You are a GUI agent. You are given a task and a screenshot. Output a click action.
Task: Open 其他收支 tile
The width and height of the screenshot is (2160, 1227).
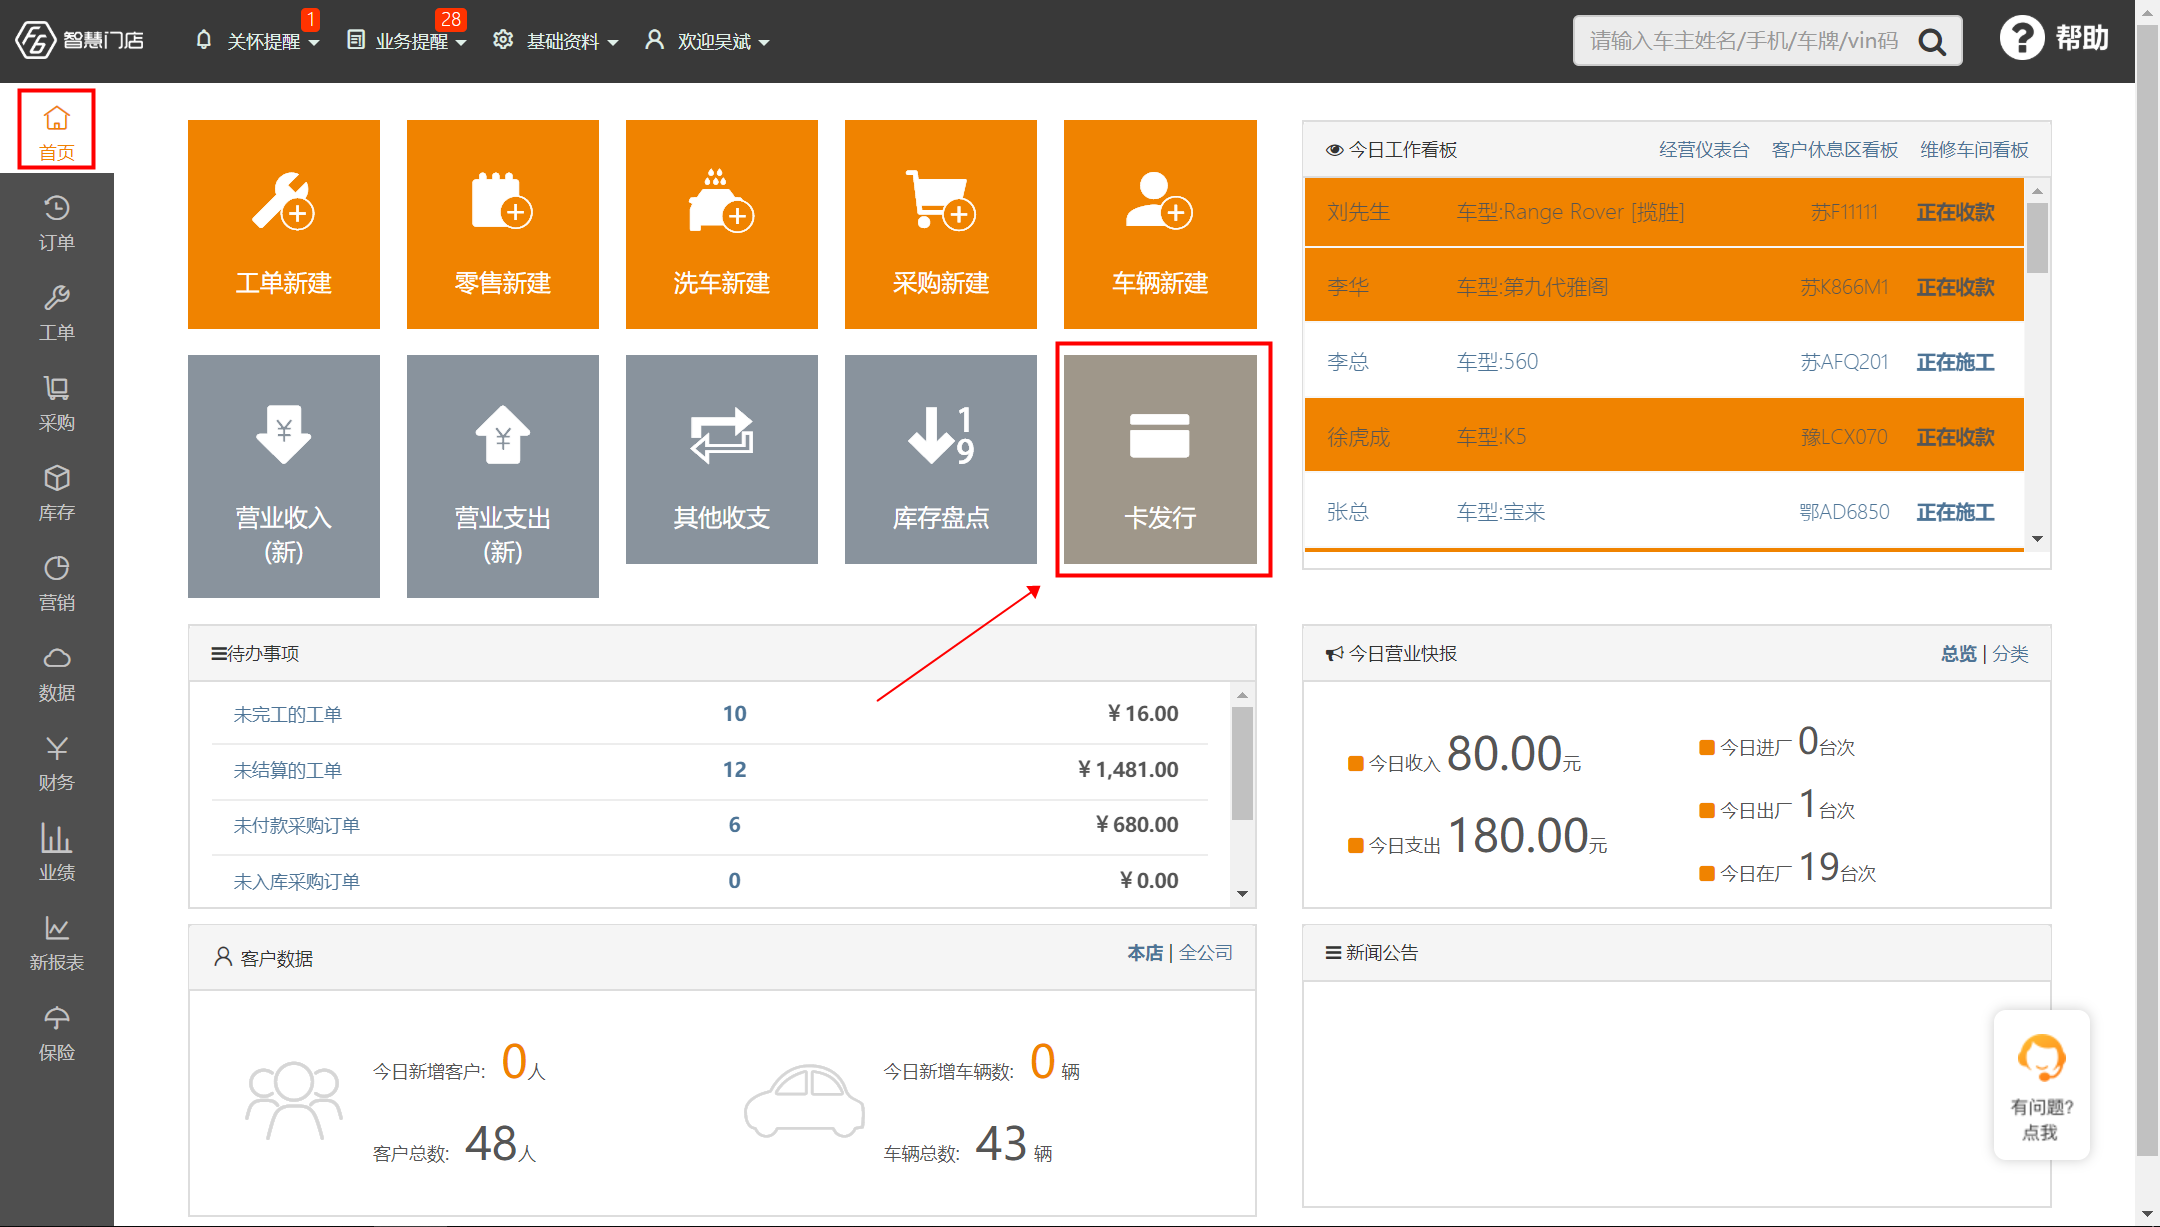point(722,459)
